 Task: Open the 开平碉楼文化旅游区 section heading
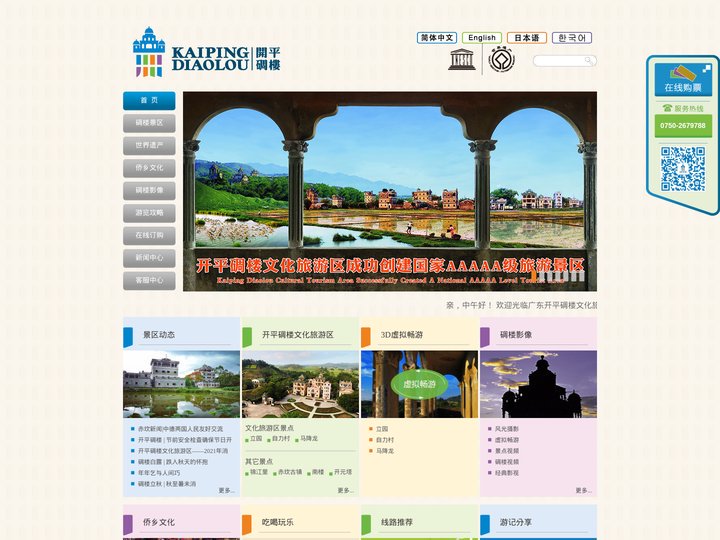click(x=298, y=335)
